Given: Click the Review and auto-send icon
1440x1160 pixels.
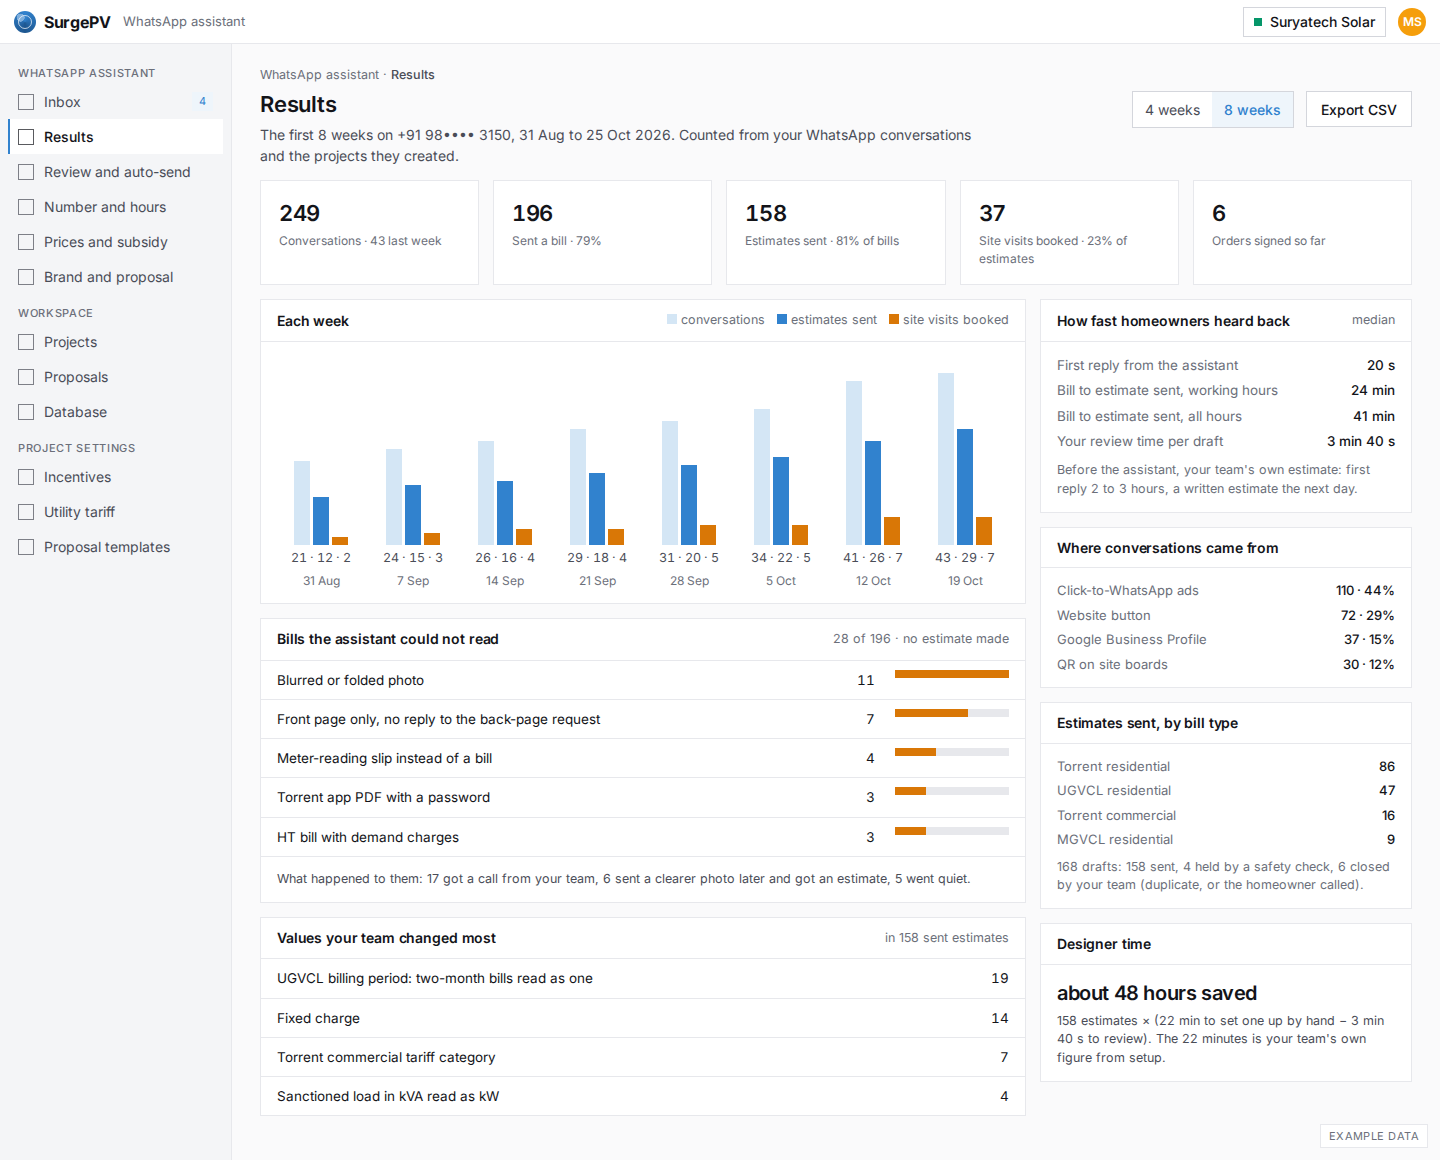Looking at the screenshot, I should [x=26, y=172].
